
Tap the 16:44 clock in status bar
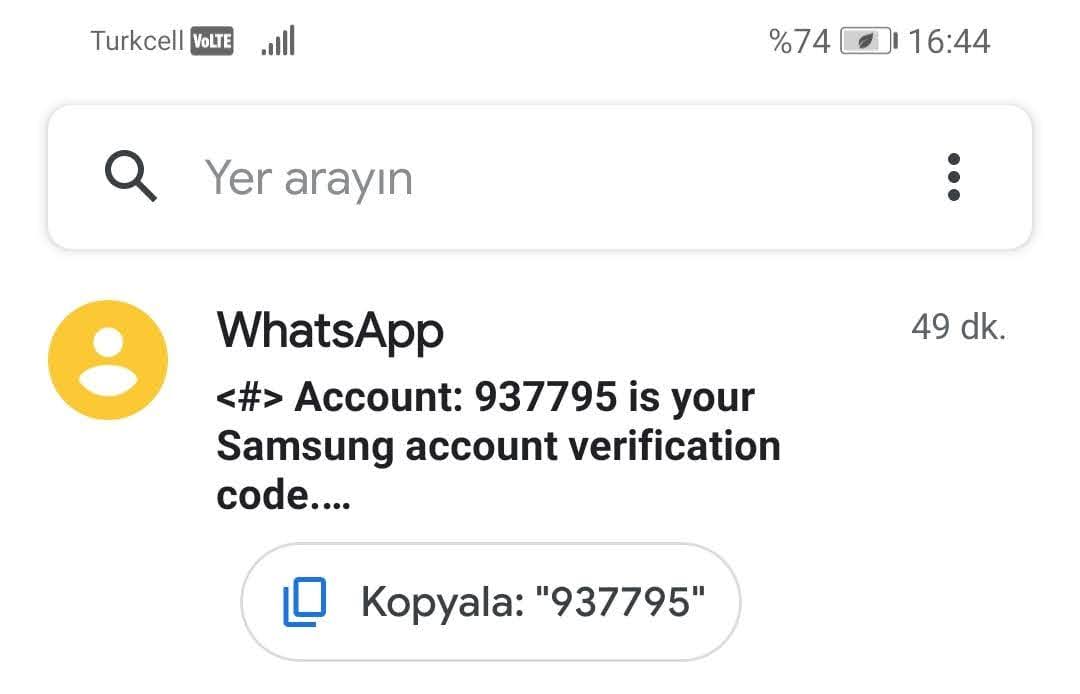pos(949,41)
